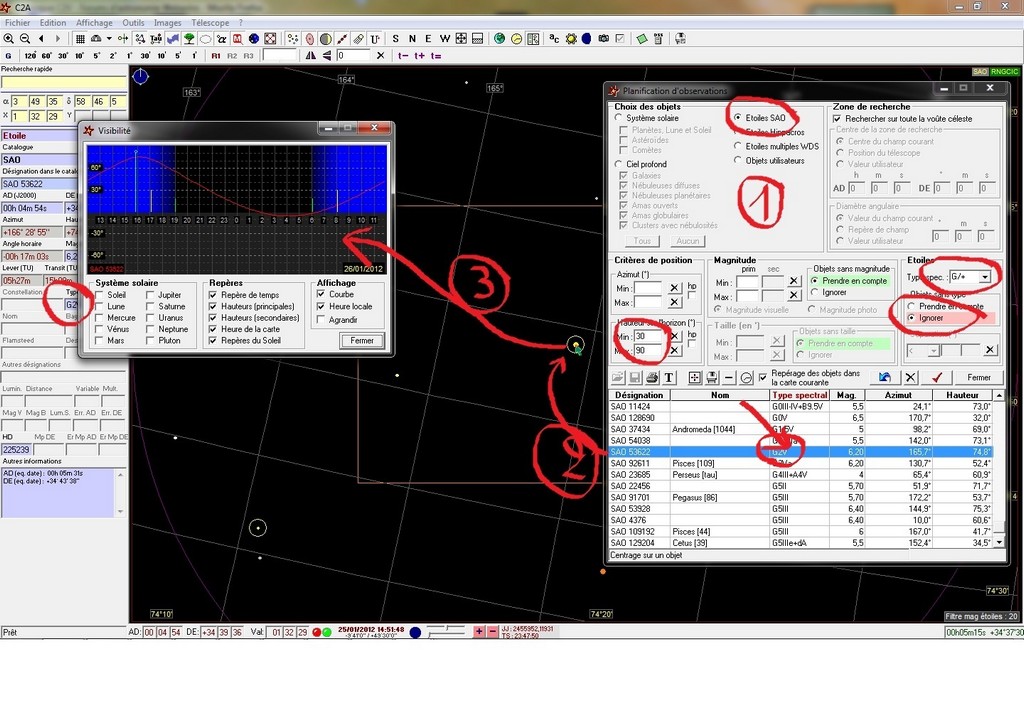Viewport: 1024px width, 728px height.
Task: Select Objets utilisateurs radio option
Action: pyautogui.click(x=737, y=161)
